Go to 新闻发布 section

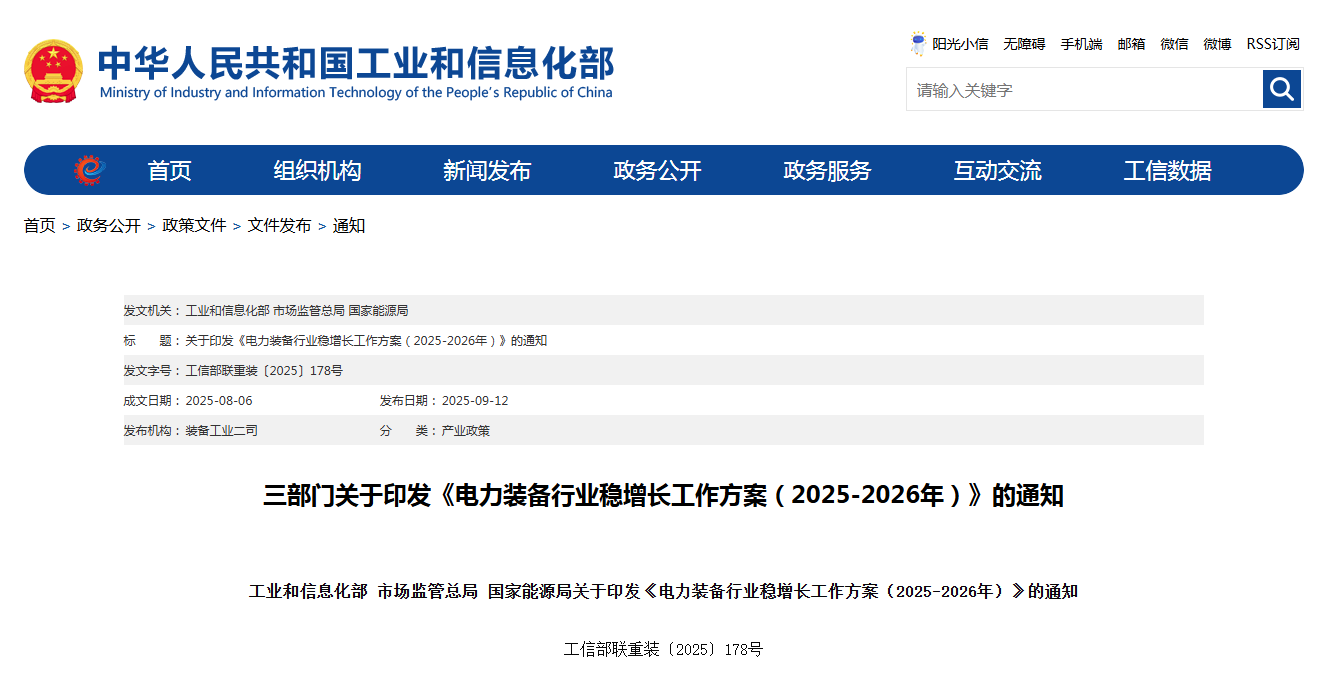click(x=487, y=171)
